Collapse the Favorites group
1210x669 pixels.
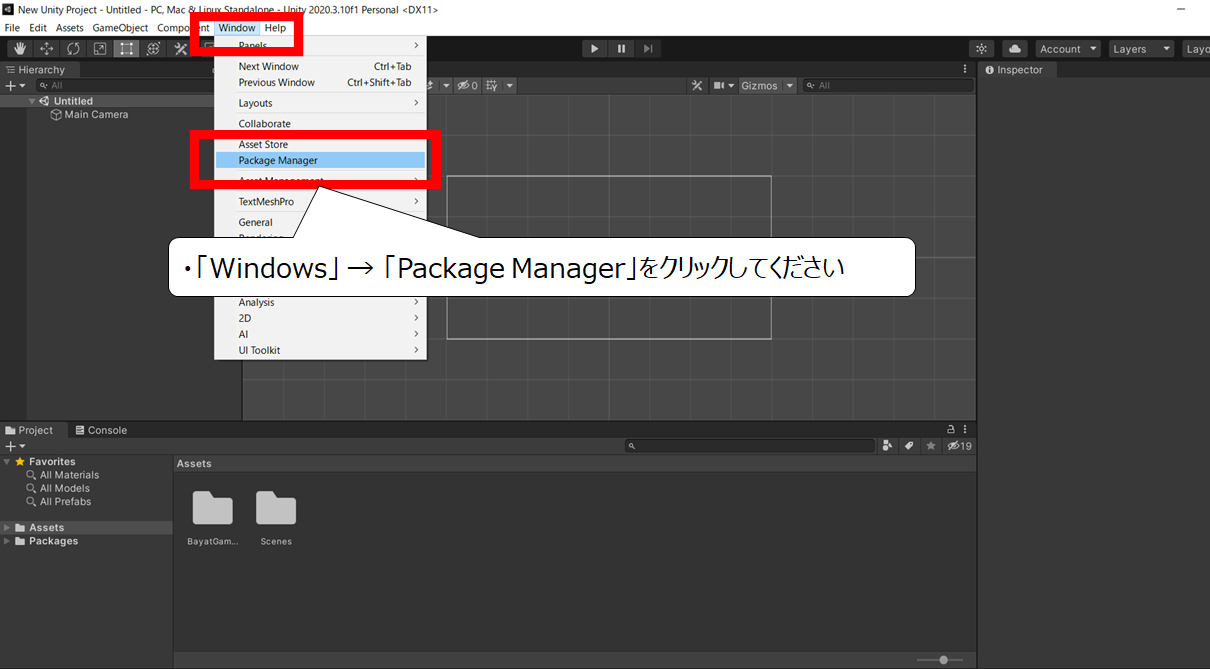click(x=7, y=462)
